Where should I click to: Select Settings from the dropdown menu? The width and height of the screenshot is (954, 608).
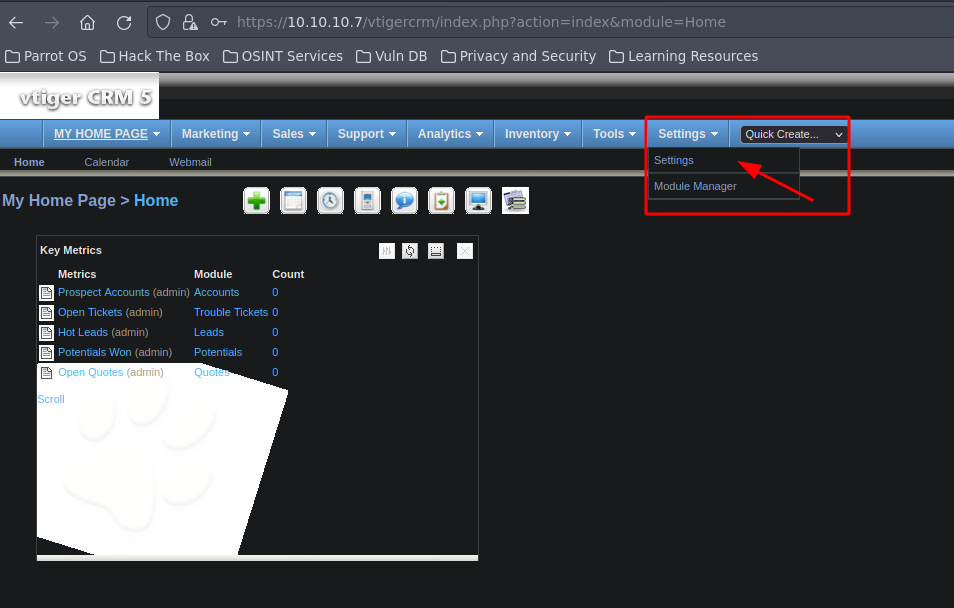674,160
